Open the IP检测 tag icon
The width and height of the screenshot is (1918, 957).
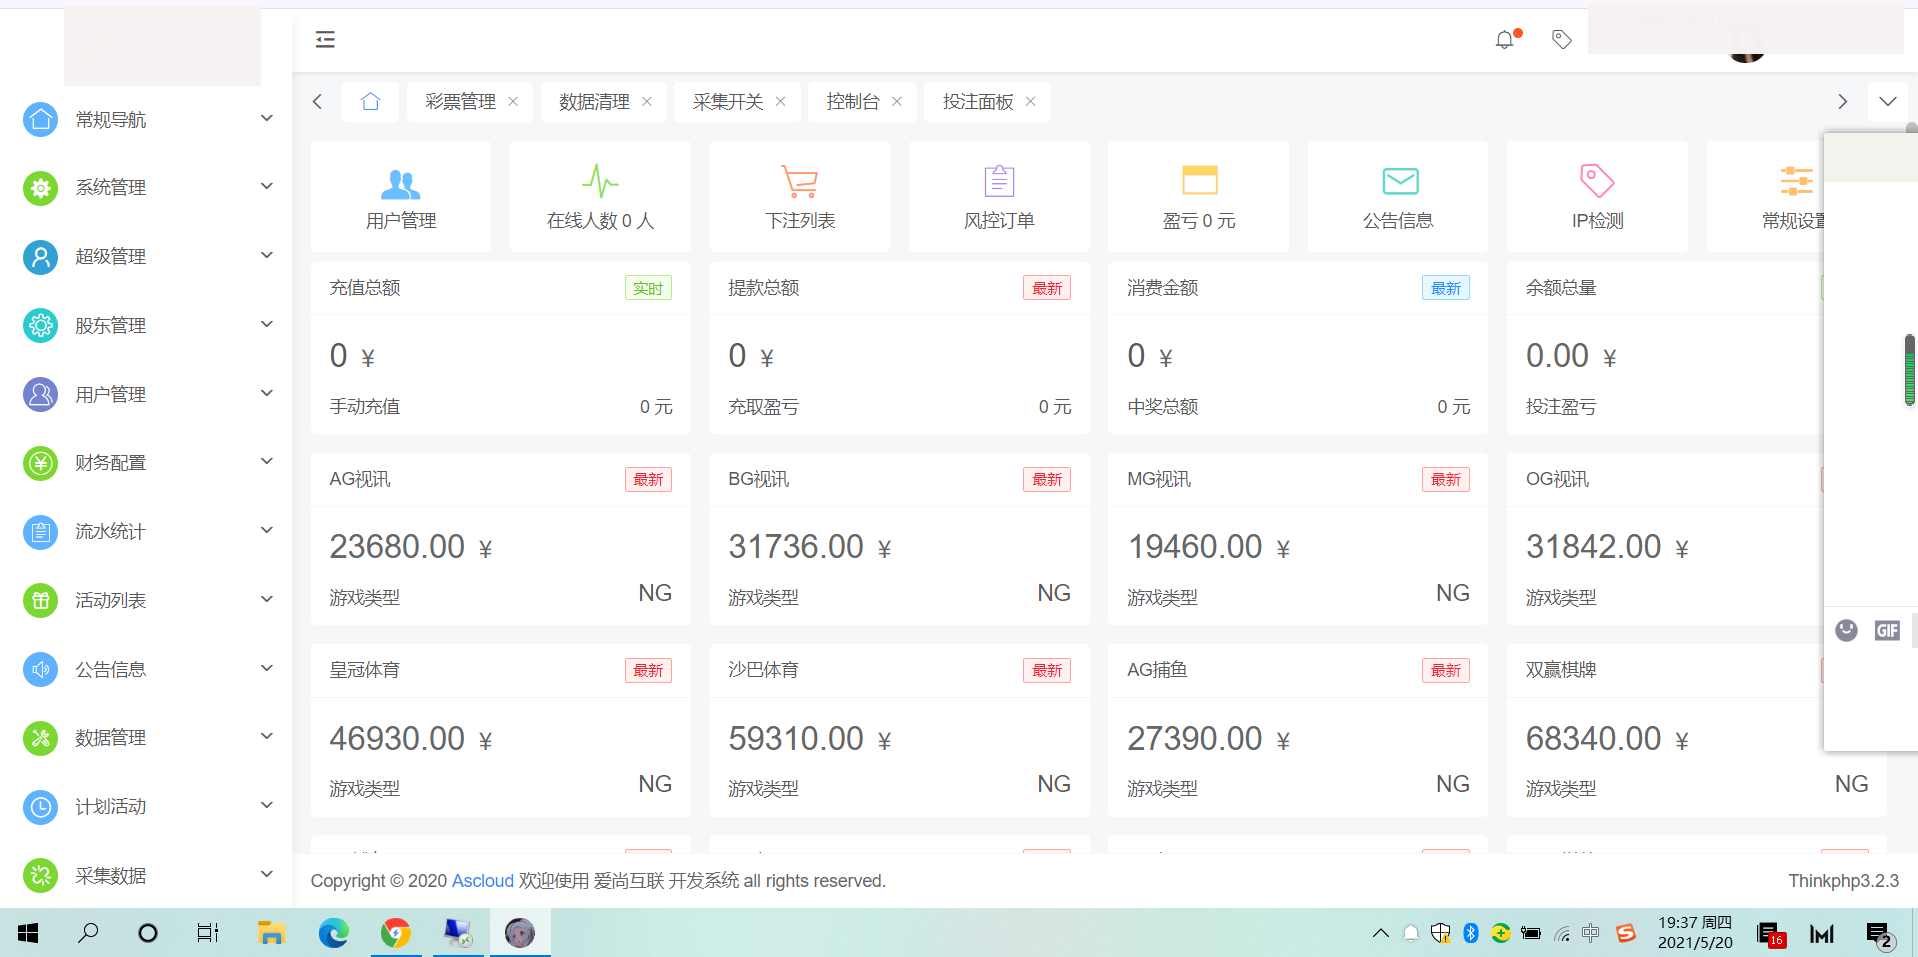(1596, 182)
